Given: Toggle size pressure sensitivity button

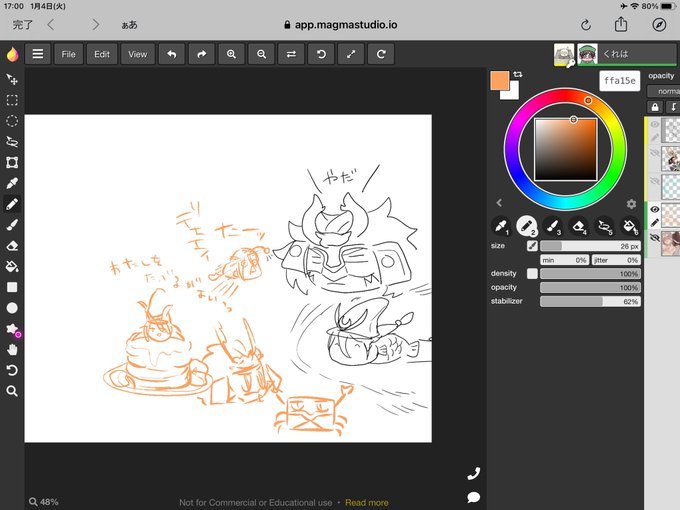Looking at the screenshot, I should (532, 246).
